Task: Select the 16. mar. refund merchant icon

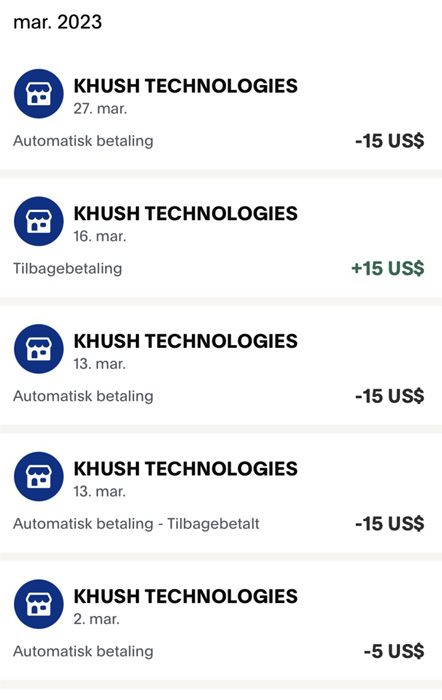Action: point(39,221)
